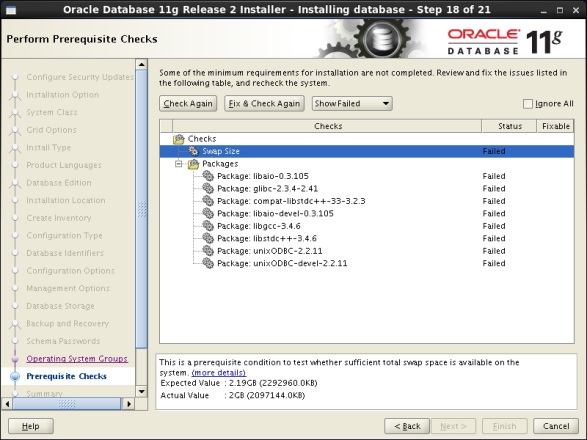Viewport: 587px width, 440px height.
Task: Click the Back button
Action: [x=407, y=426]
